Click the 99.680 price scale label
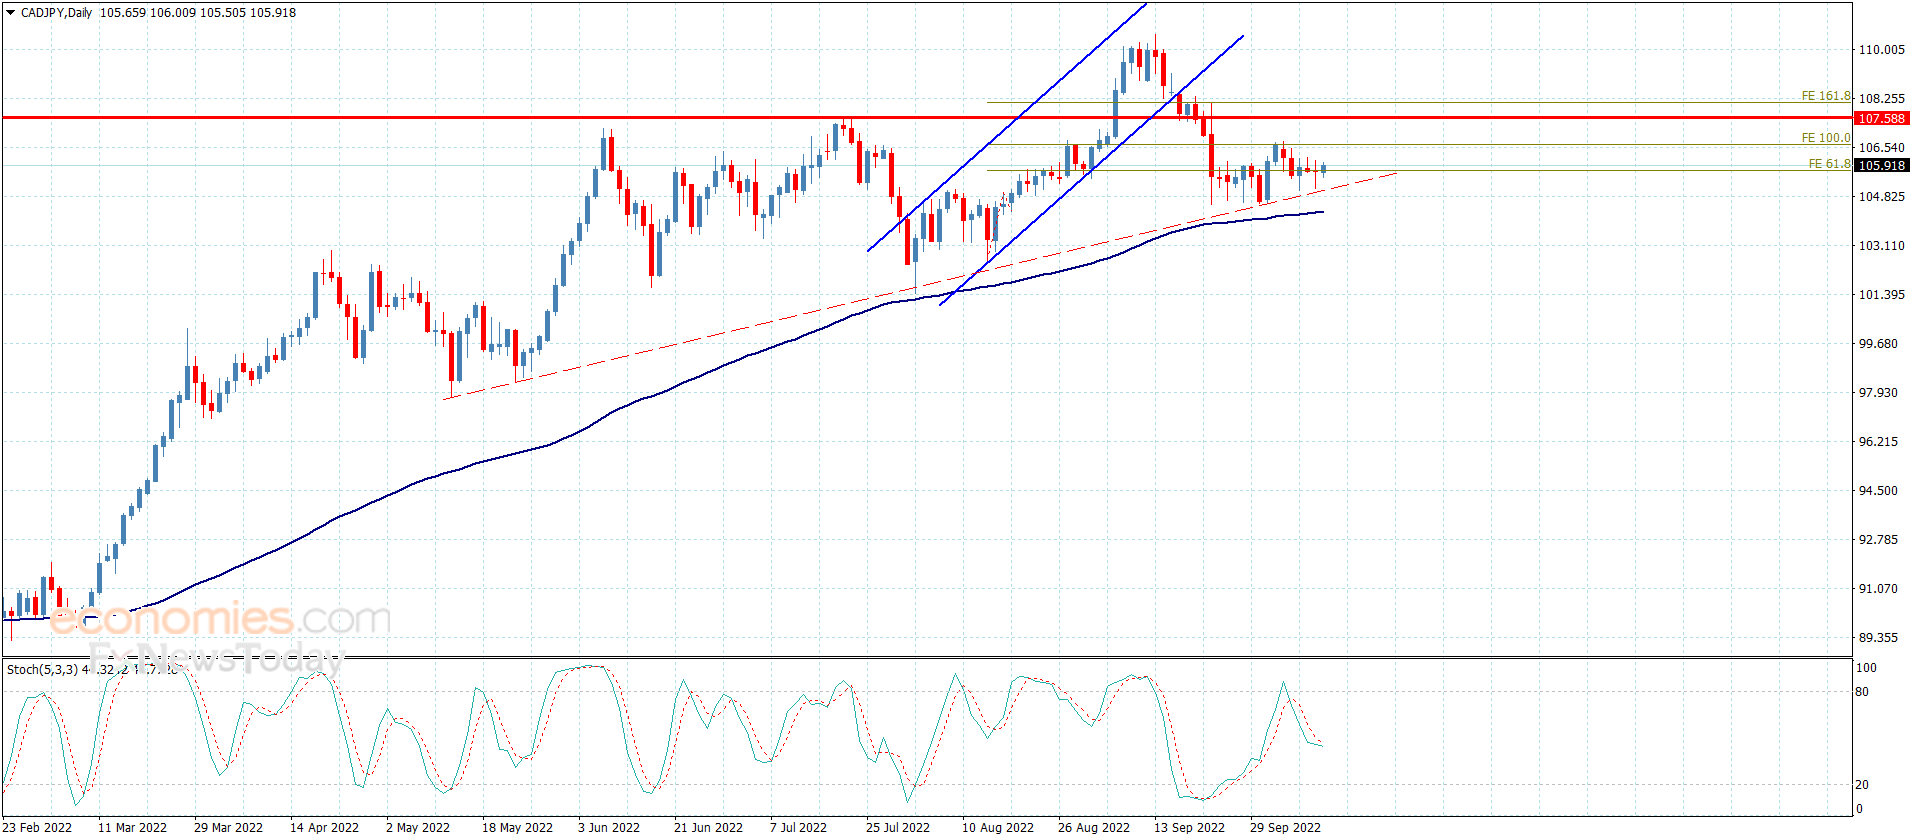The width and height of the screenshot is (1916, 840). 1877,343
